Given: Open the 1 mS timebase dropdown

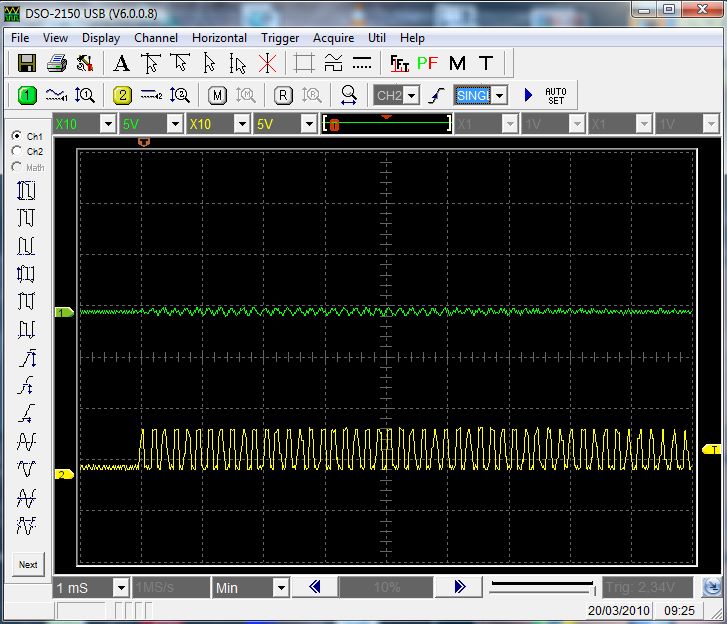Looking at the screenshot, I should coord(121,588).
